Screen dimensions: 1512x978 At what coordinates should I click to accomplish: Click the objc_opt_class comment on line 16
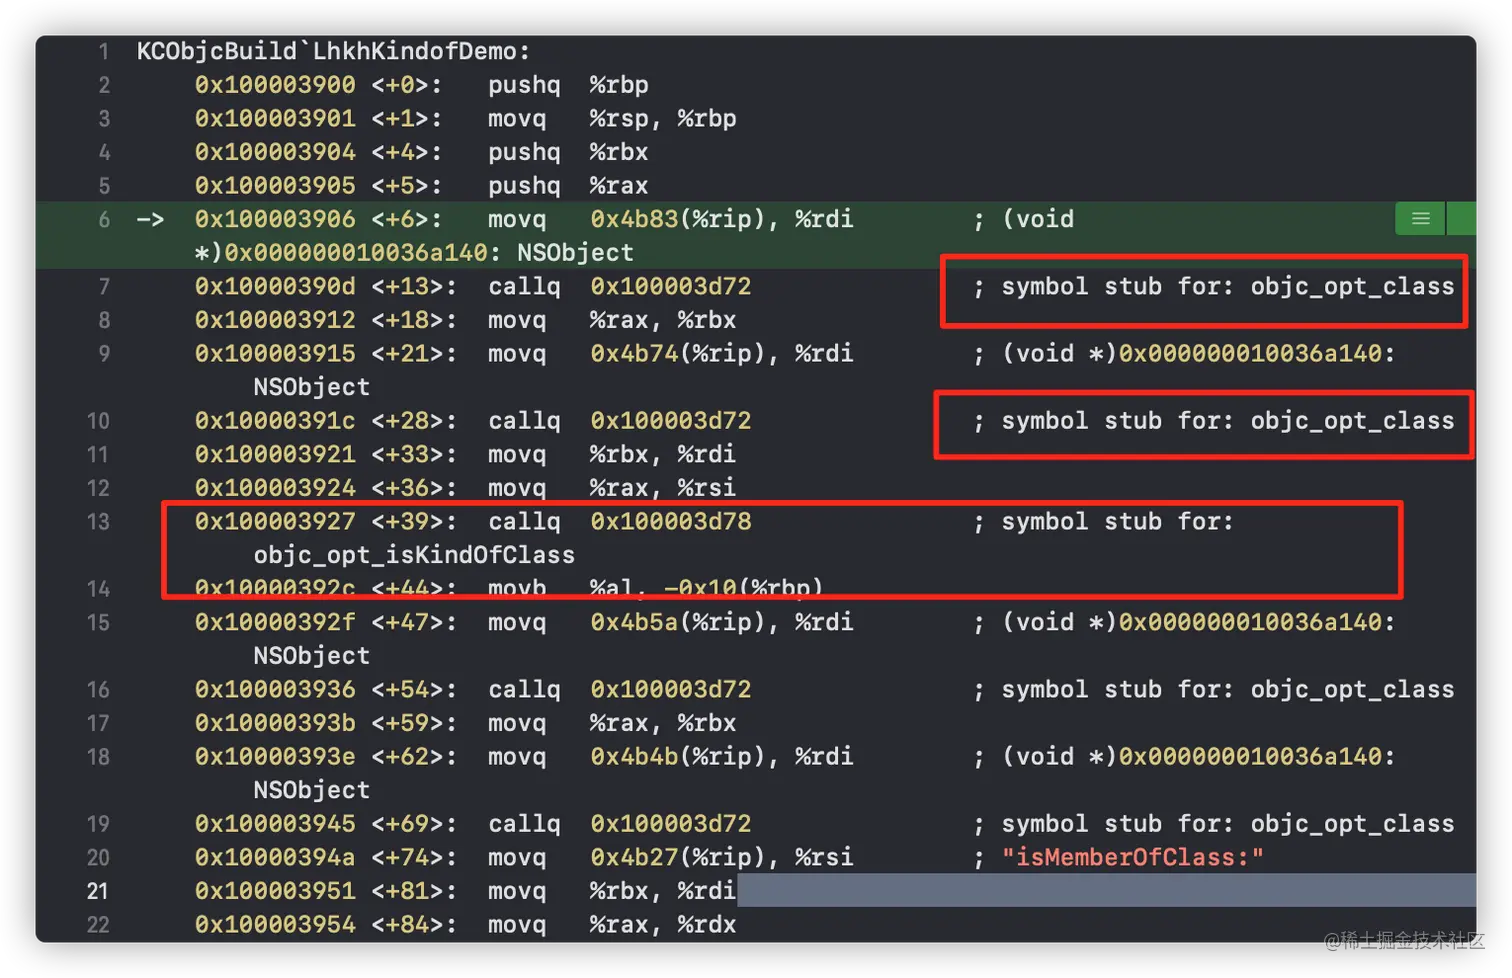point(1214,689)
